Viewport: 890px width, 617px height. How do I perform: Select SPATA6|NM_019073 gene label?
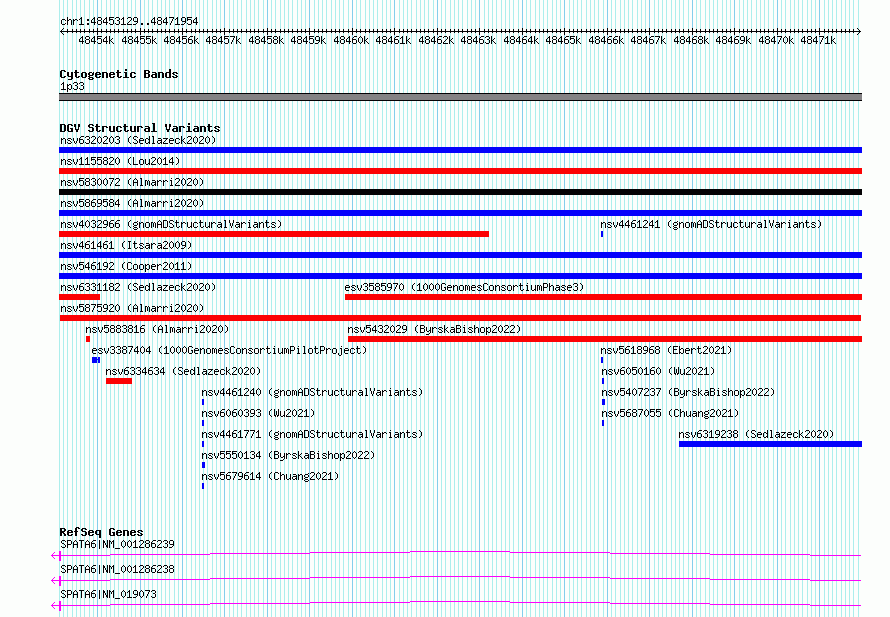coord(108,594)
